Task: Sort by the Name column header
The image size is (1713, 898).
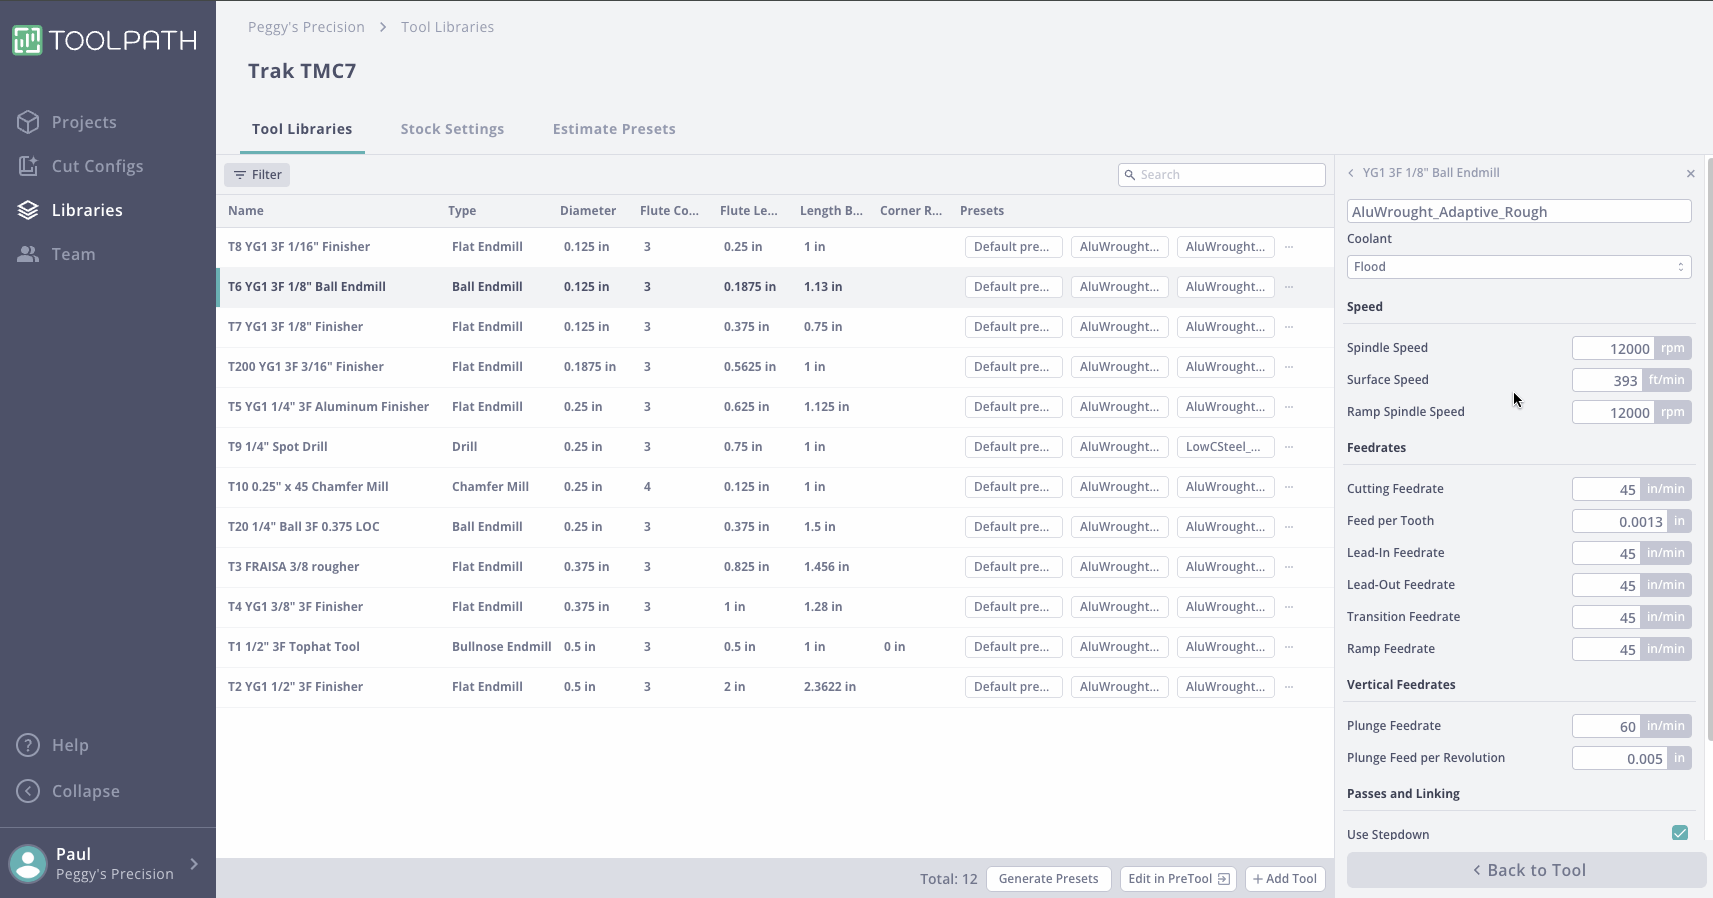Action: click(x=246, y=211)
